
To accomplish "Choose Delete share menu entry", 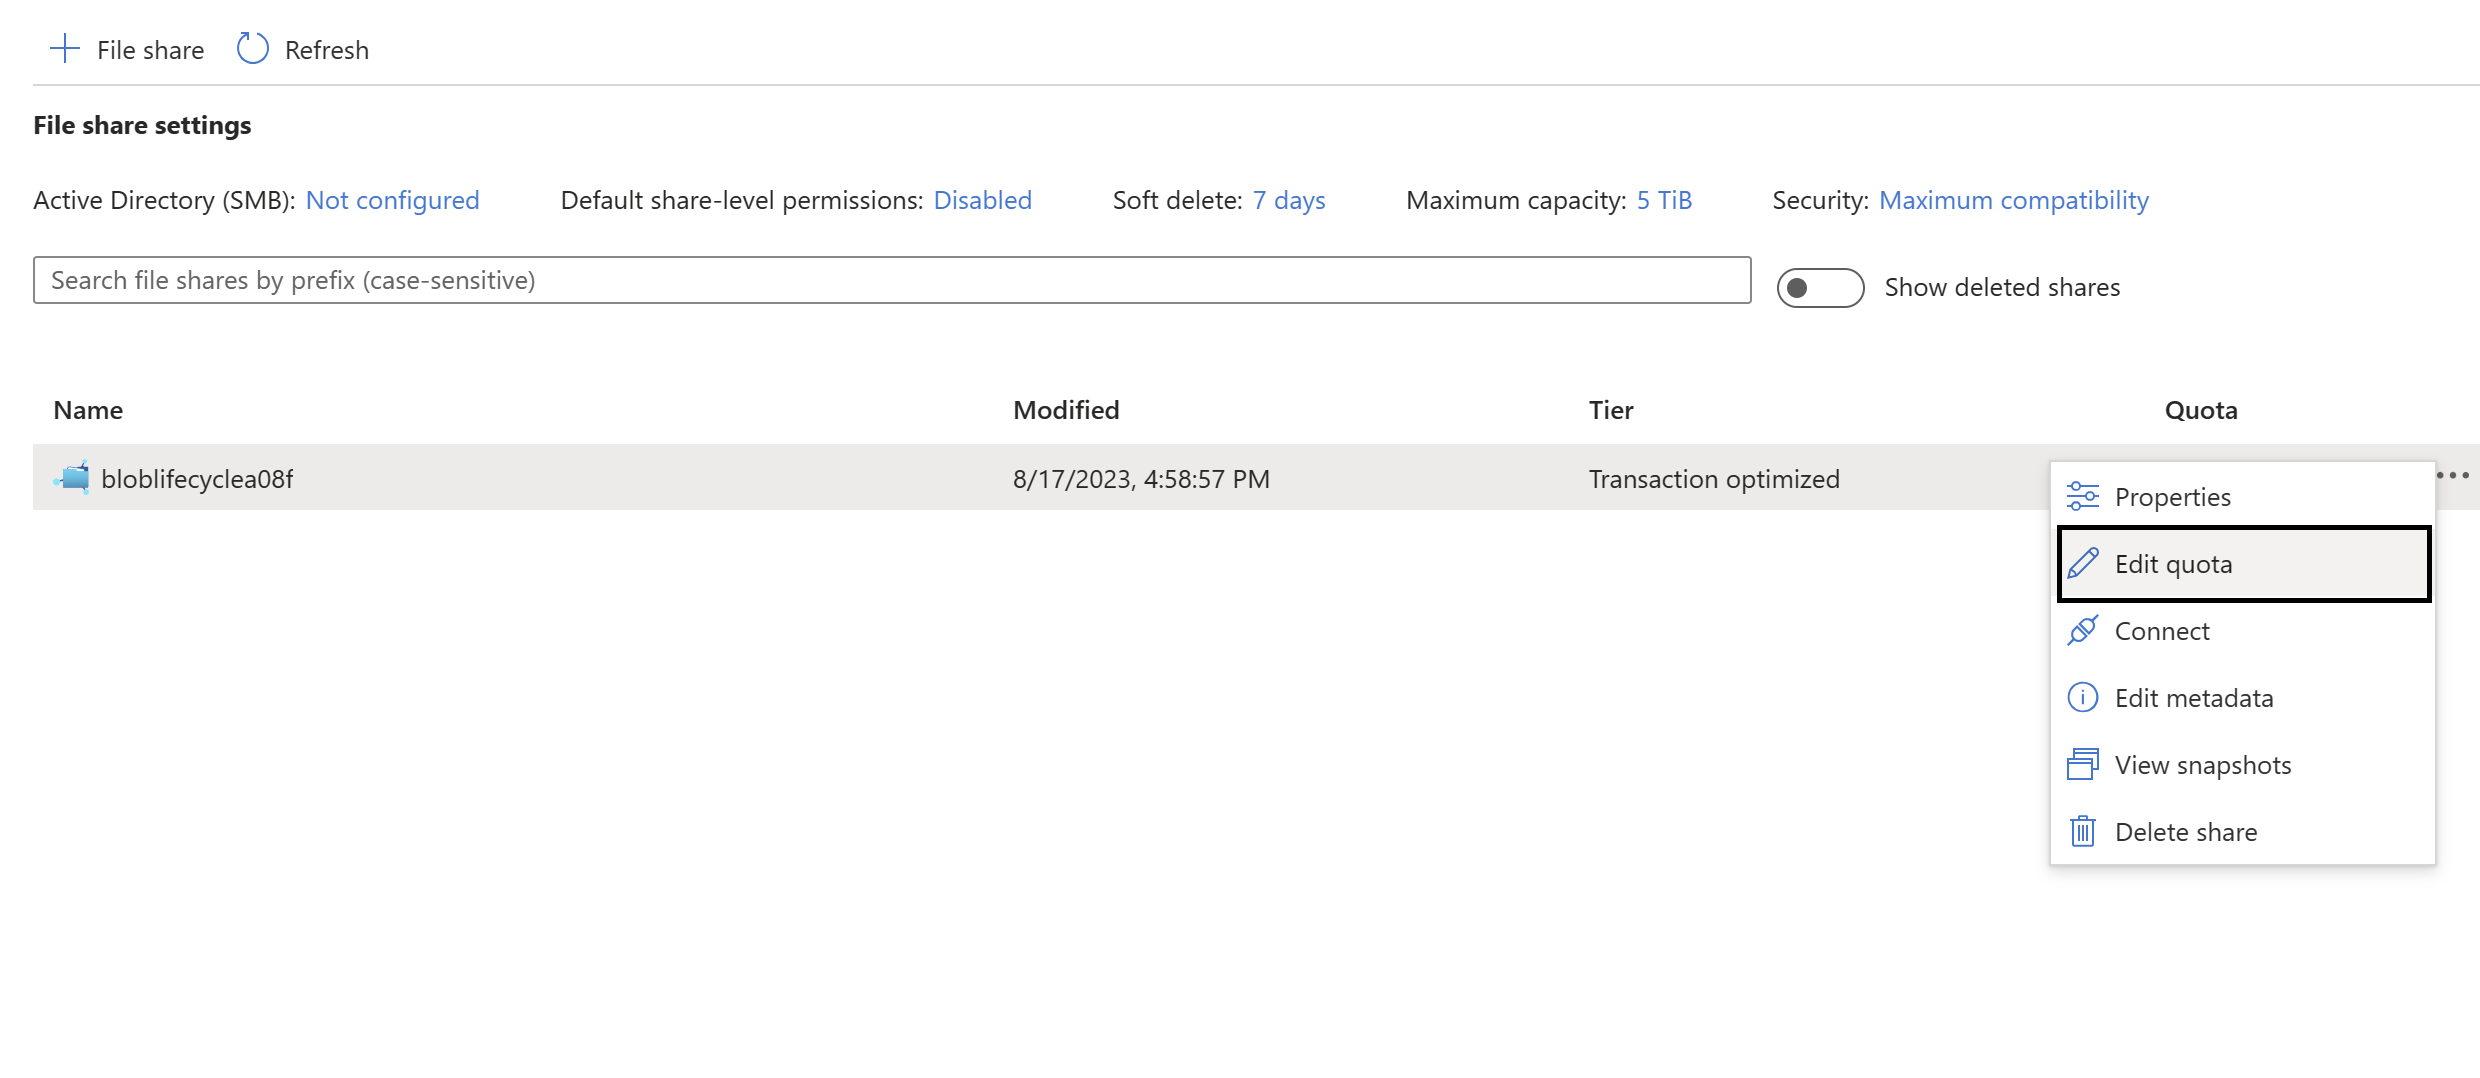I will (x=2242, y=832).
